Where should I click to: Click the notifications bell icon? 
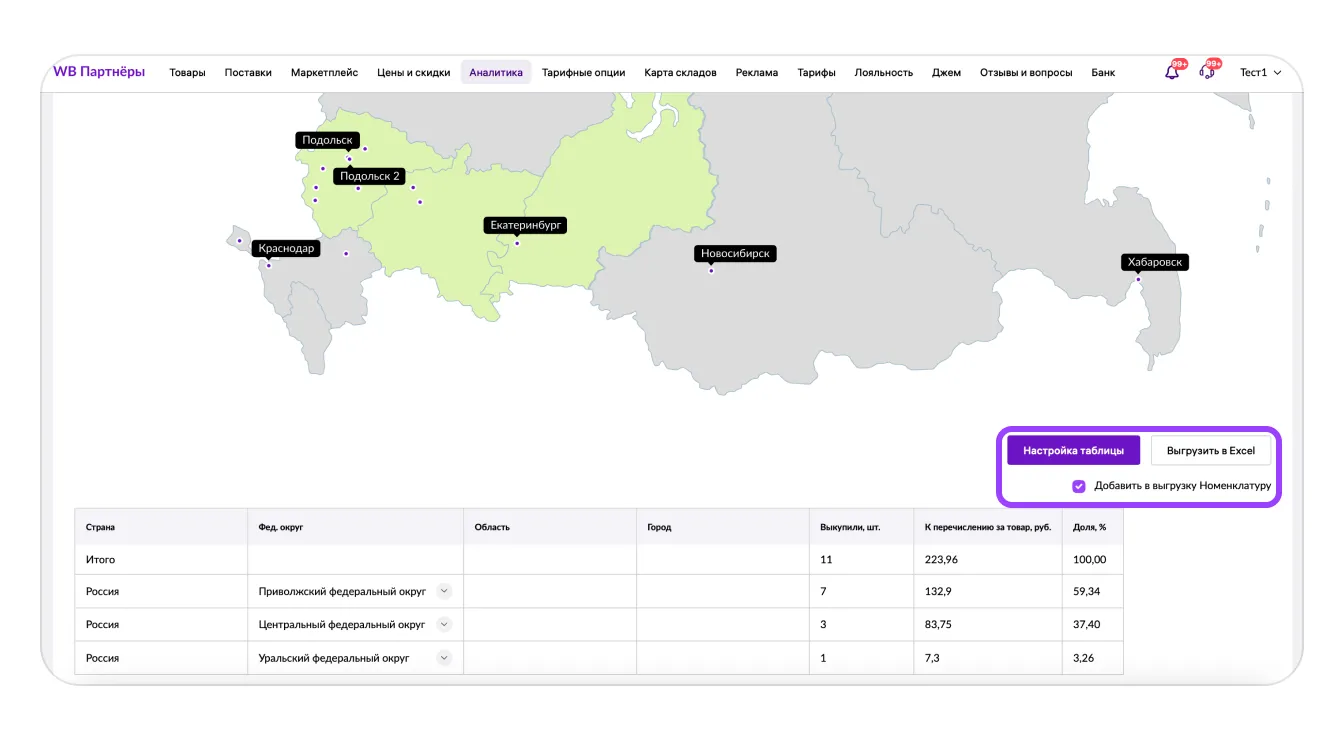click(1172, 72)
